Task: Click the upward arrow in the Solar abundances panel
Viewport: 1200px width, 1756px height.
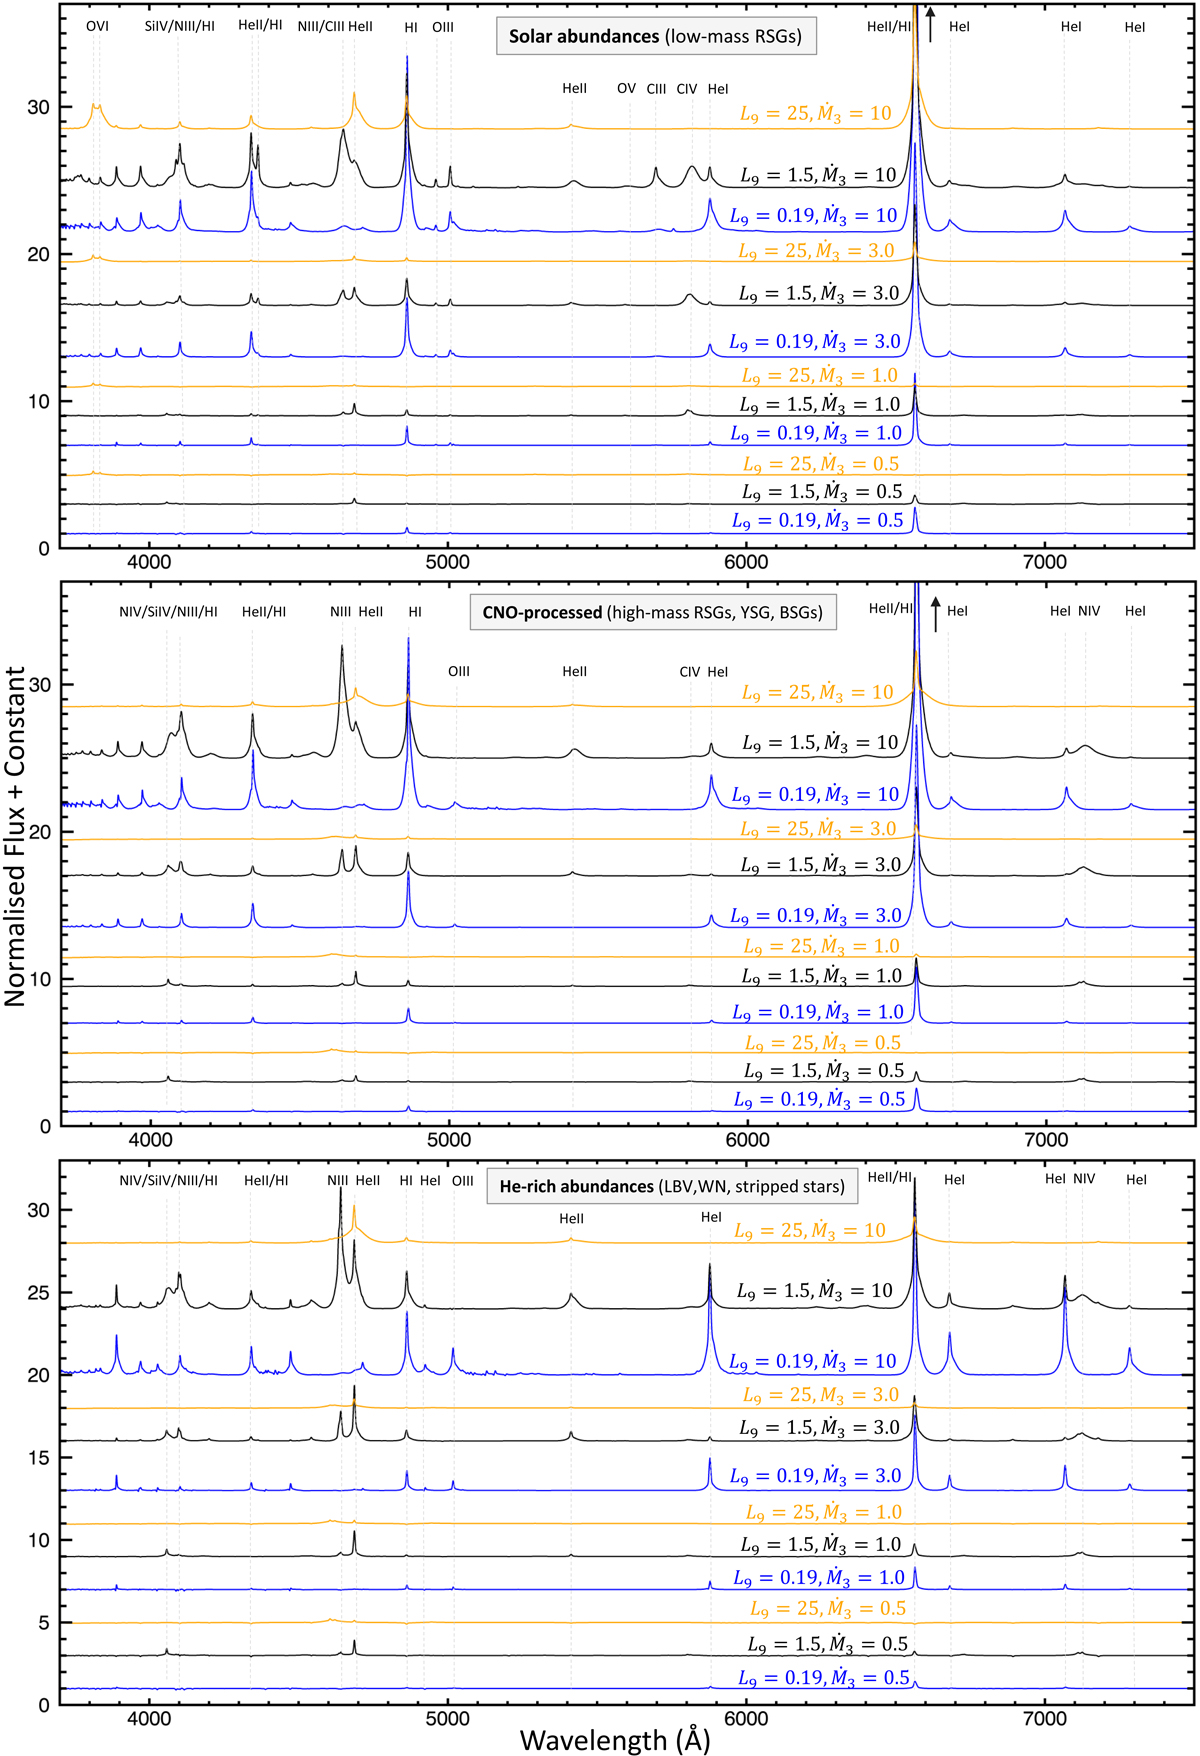Action: click(930, 25)
